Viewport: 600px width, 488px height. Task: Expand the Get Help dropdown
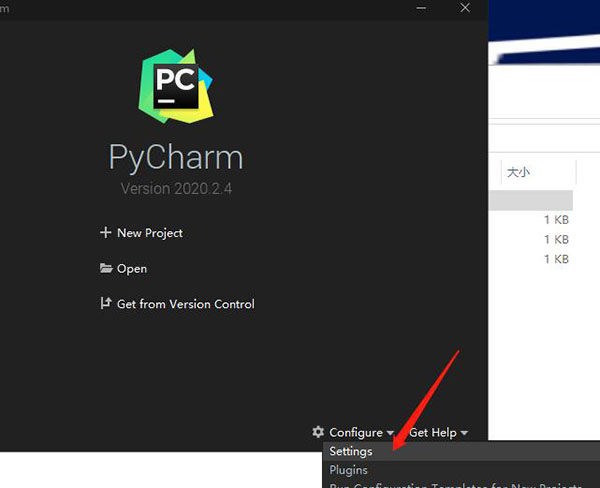point(439,433)
